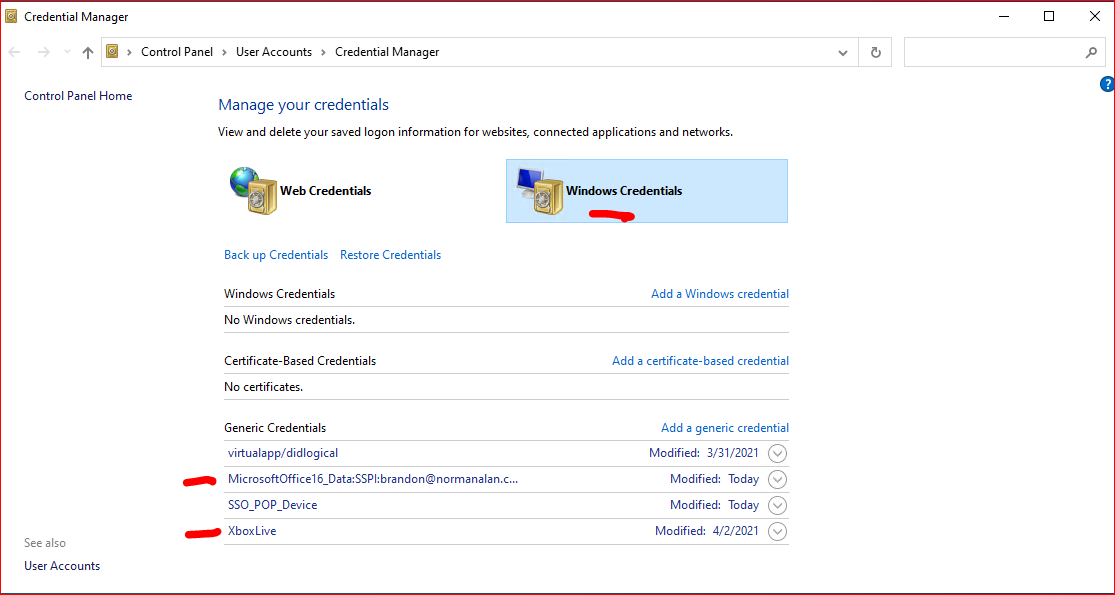Open Control Panel breadcrumb
Screen dimensions: 1115x595
[177, 52]
